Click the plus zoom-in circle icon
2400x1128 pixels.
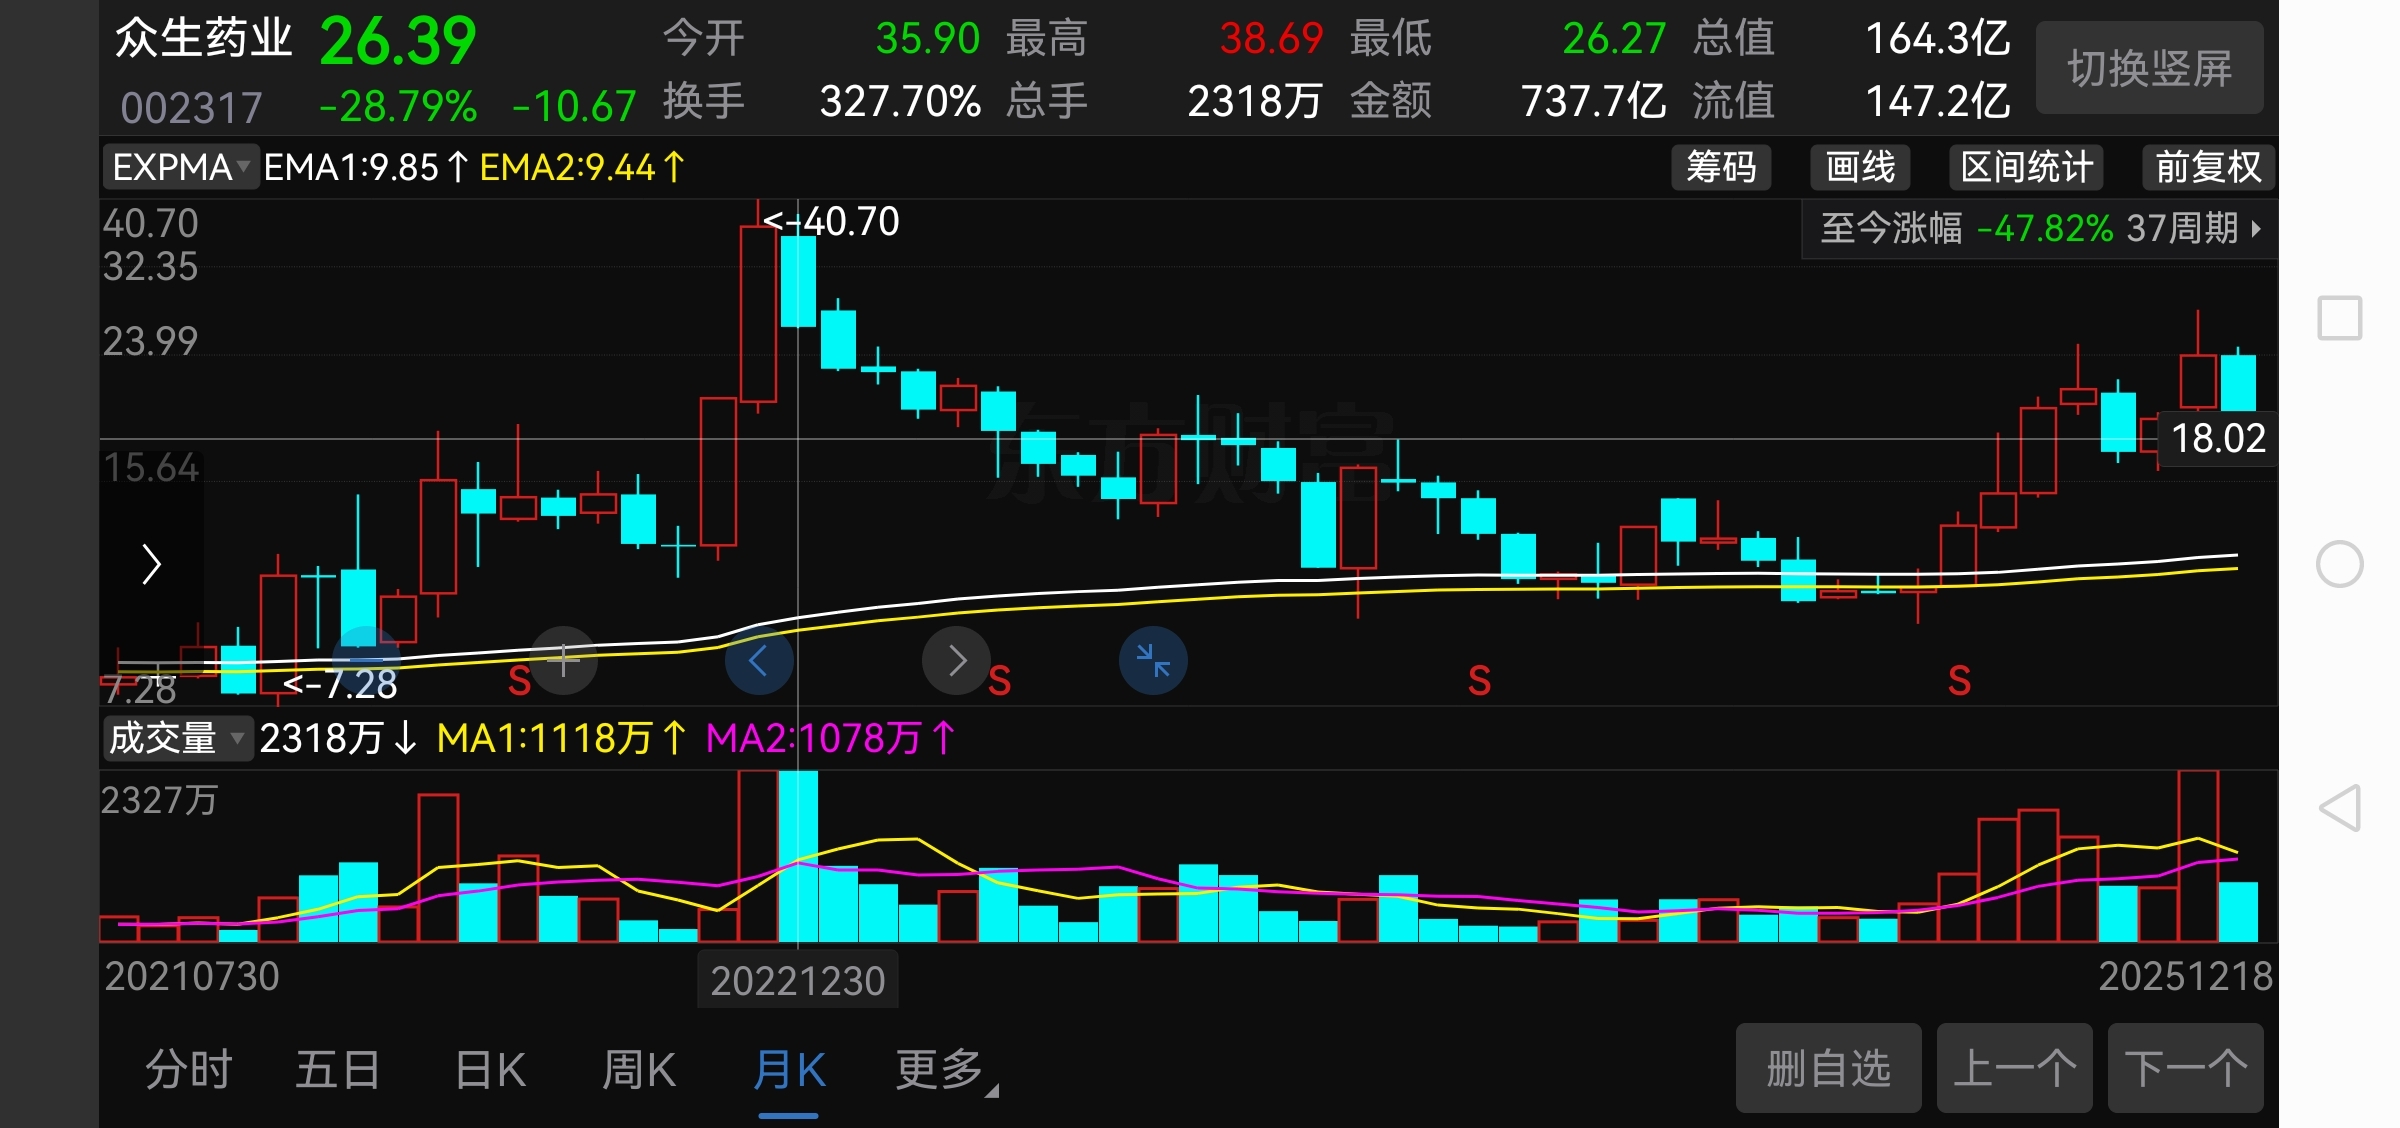point(564,660)
